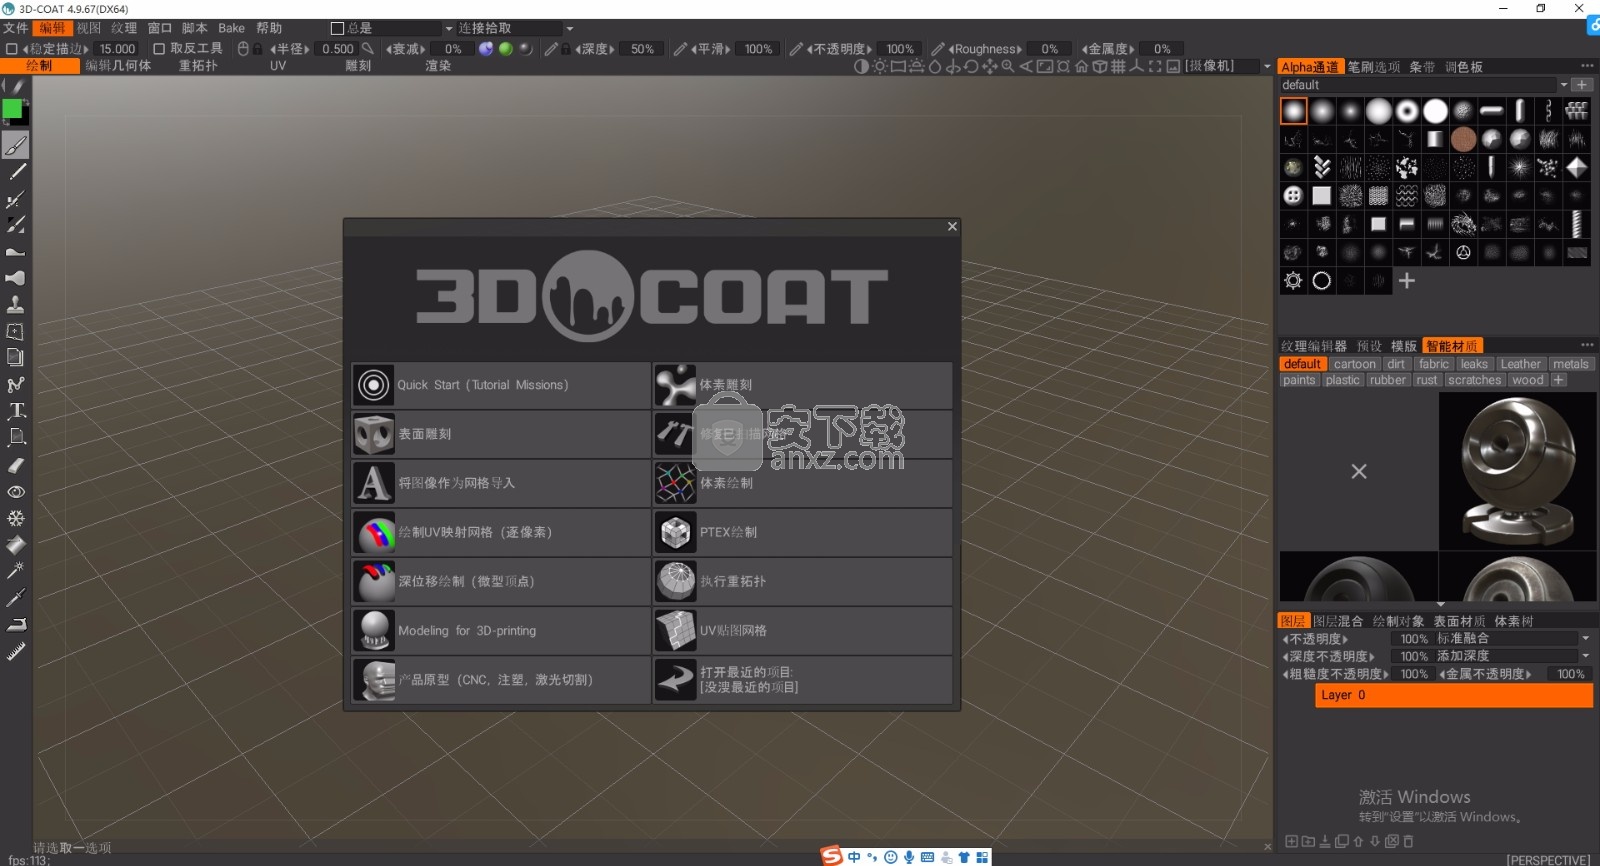Move layer up with the up arrow icon
The image size is (1600, 866).
pyautogui.click(x=1358, y=841)
